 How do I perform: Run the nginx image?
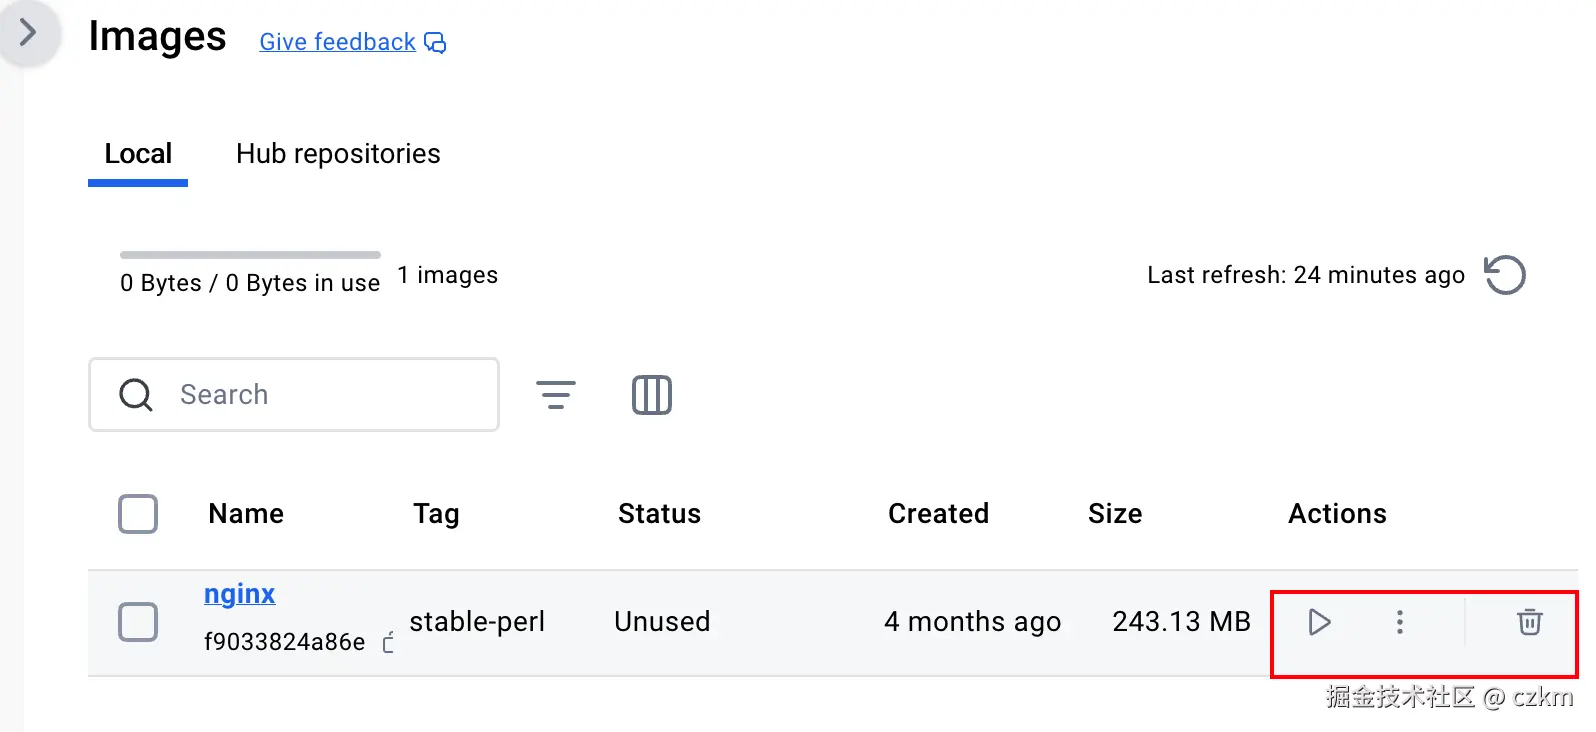[x=1319, y=622]
